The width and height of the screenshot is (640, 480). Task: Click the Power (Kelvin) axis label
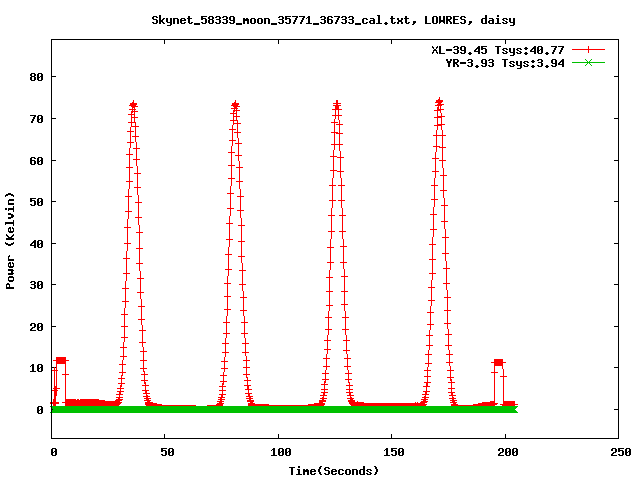coord(10,241)
